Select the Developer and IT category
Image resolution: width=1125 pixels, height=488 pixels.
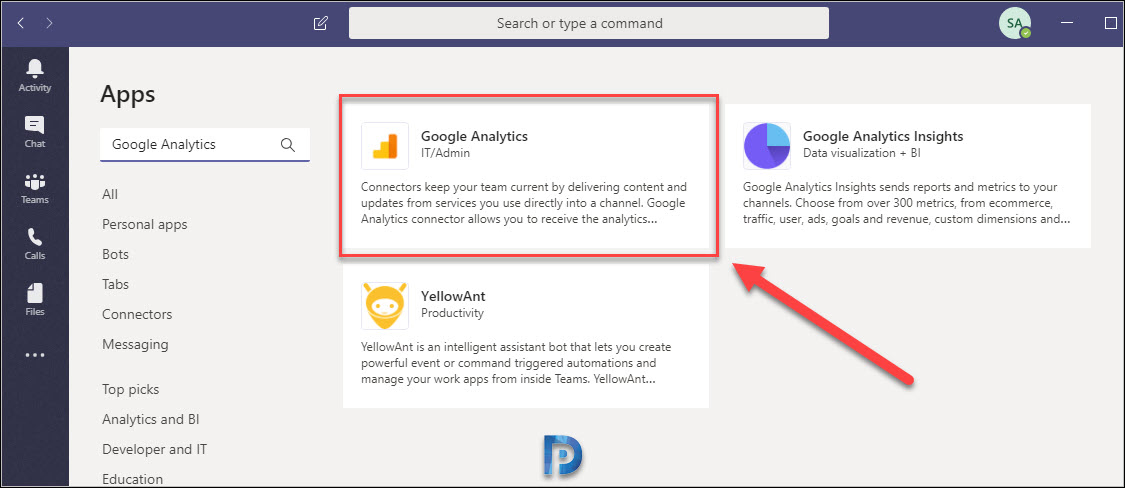point(154,449)
